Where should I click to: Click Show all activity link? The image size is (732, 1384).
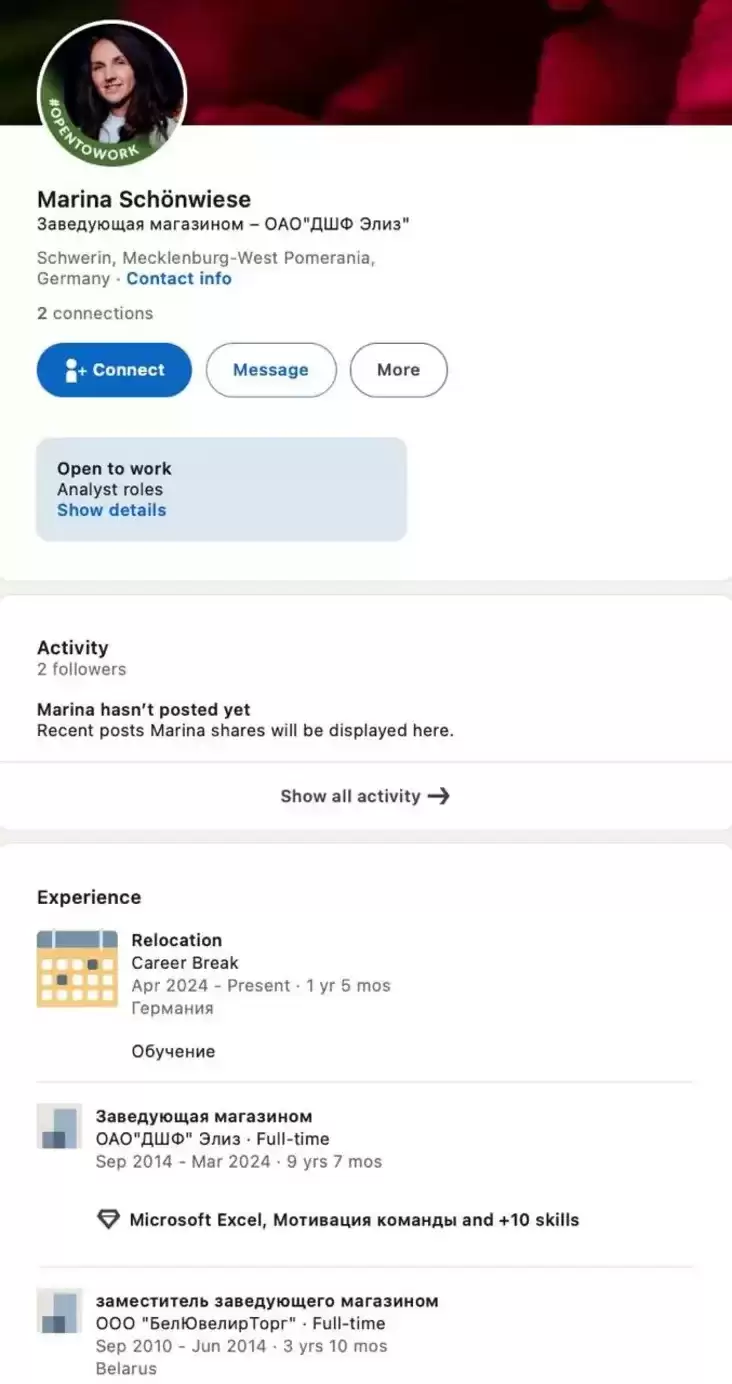[350, 796]
